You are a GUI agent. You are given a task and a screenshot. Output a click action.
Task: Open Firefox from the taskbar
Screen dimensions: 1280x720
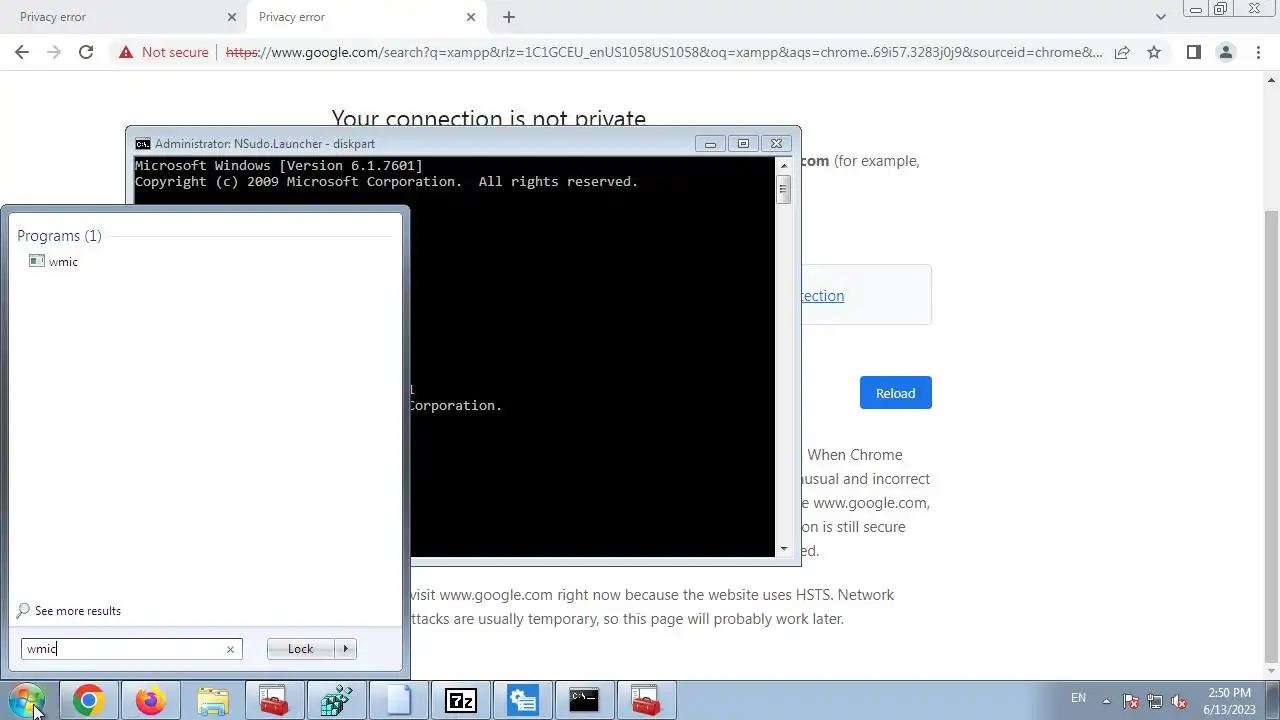click(x=150, y=701)
